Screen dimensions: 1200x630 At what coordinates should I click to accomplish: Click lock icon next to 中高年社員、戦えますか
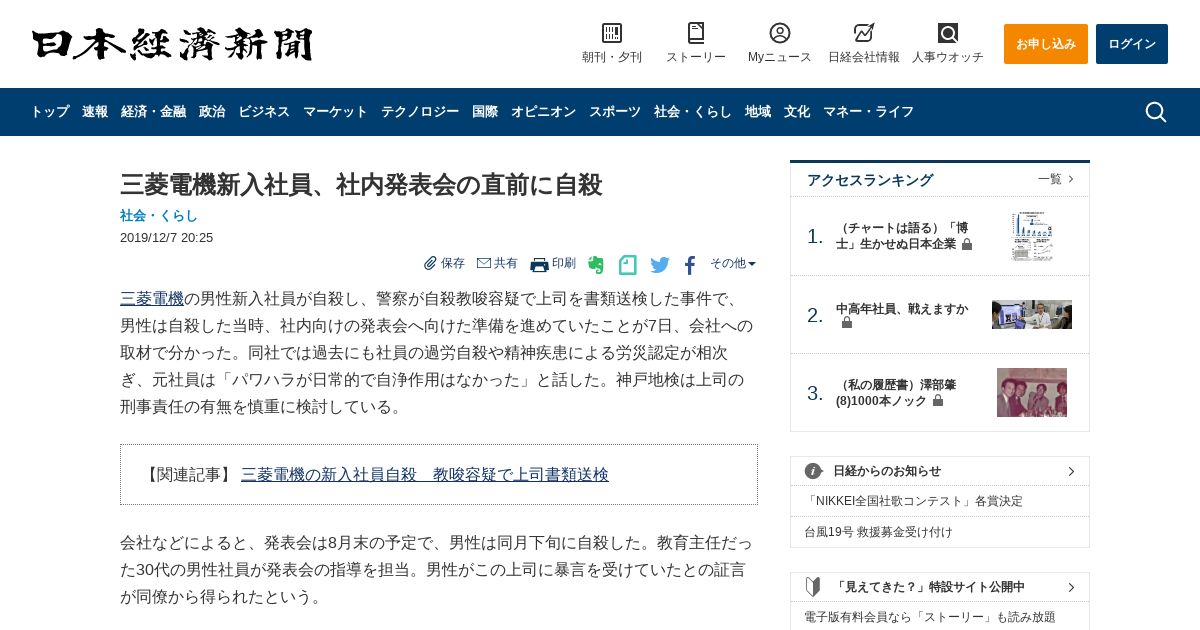(x=847, y=323)
